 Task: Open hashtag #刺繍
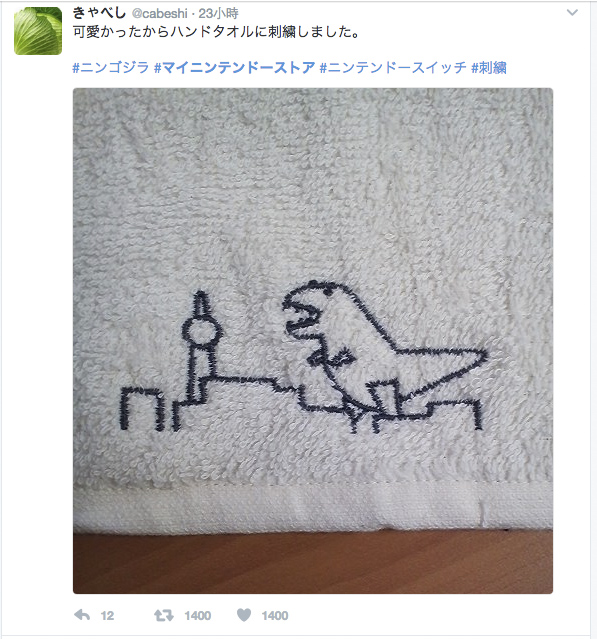coord(489,67)
